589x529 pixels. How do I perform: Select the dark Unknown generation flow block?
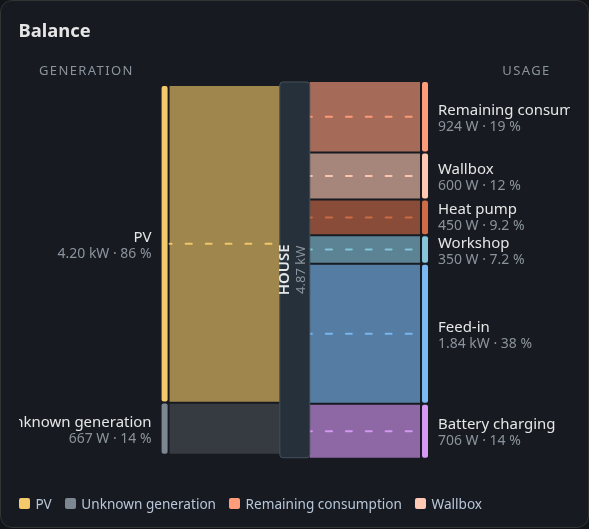[224, 428]
